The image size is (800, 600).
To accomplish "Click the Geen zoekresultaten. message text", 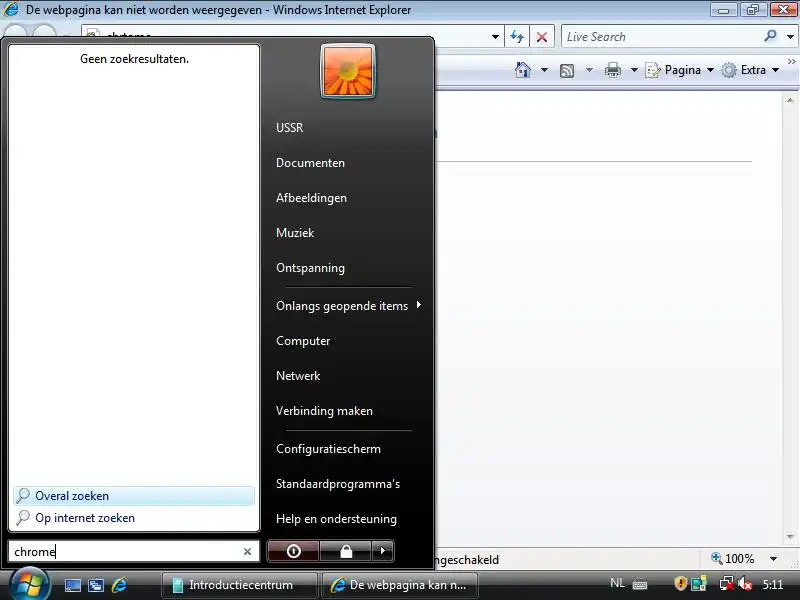I will 134,59.
